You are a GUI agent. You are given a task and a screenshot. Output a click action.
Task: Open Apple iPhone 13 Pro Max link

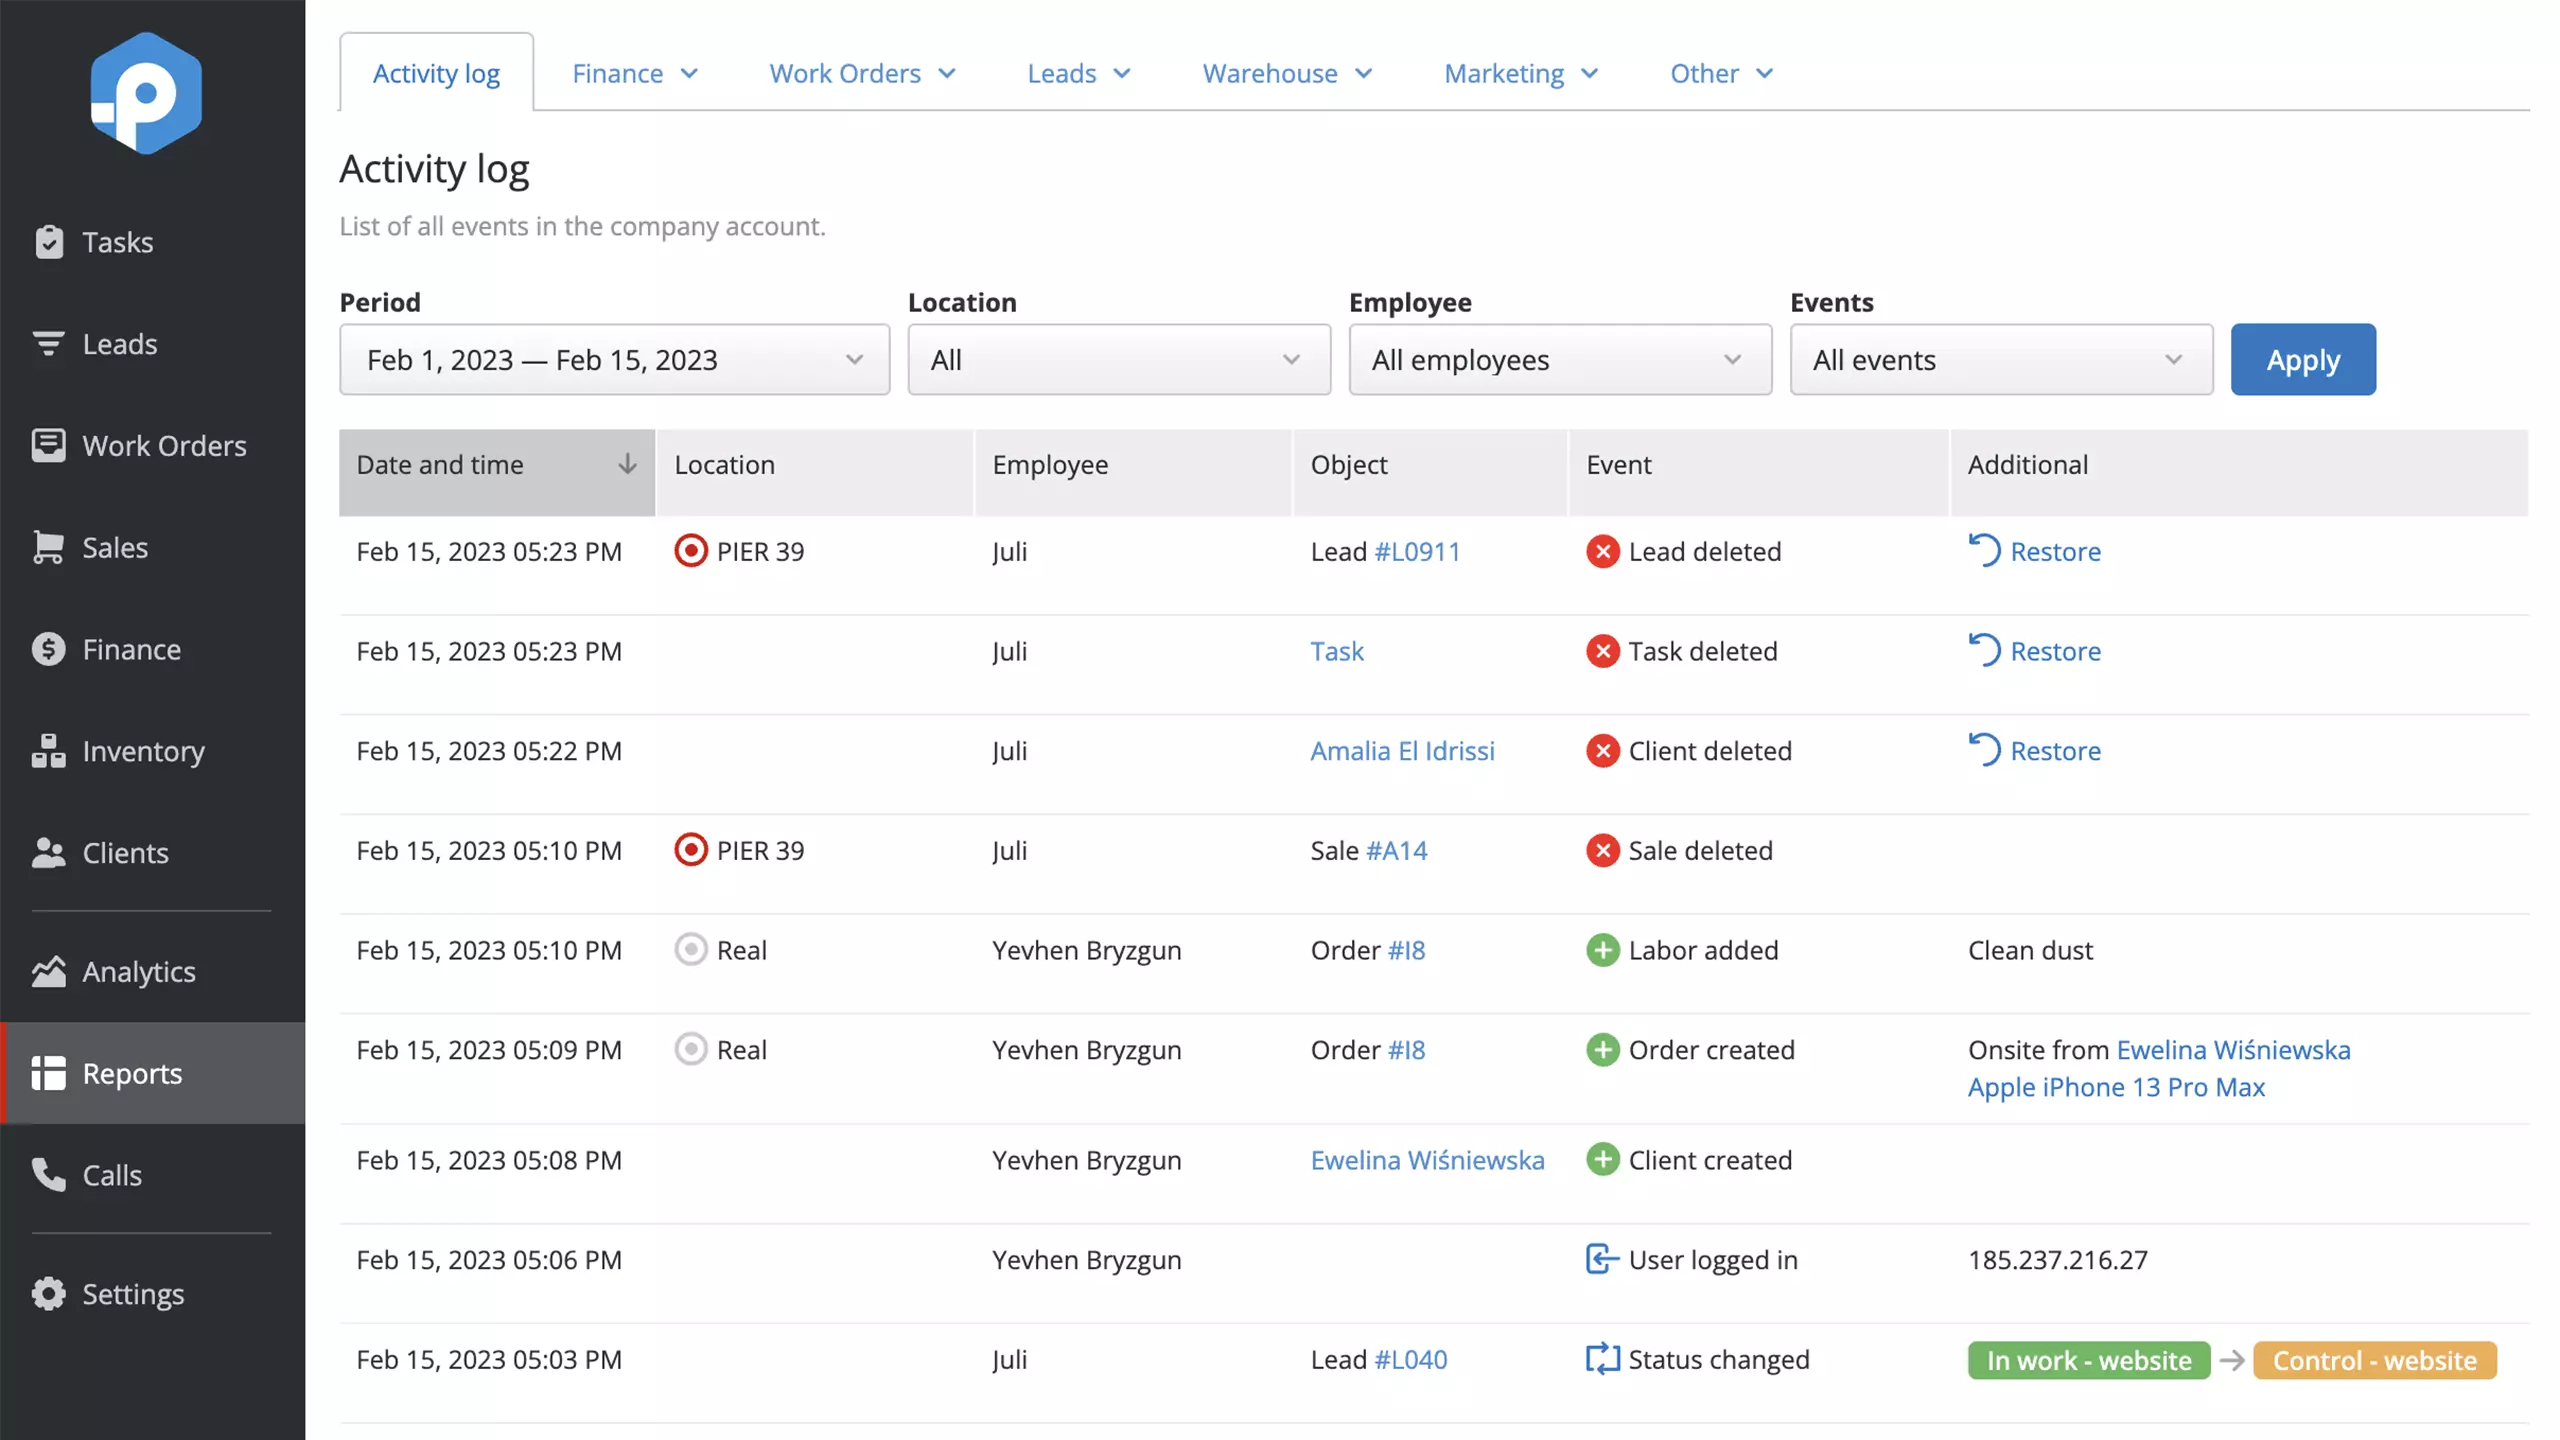(x=2116, y=1087)
